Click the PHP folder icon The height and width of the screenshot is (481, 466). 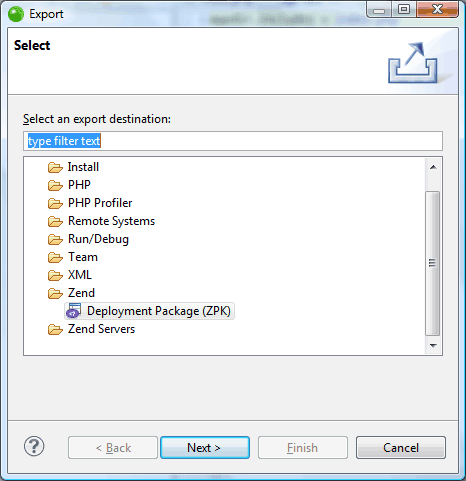click(55, 185)
